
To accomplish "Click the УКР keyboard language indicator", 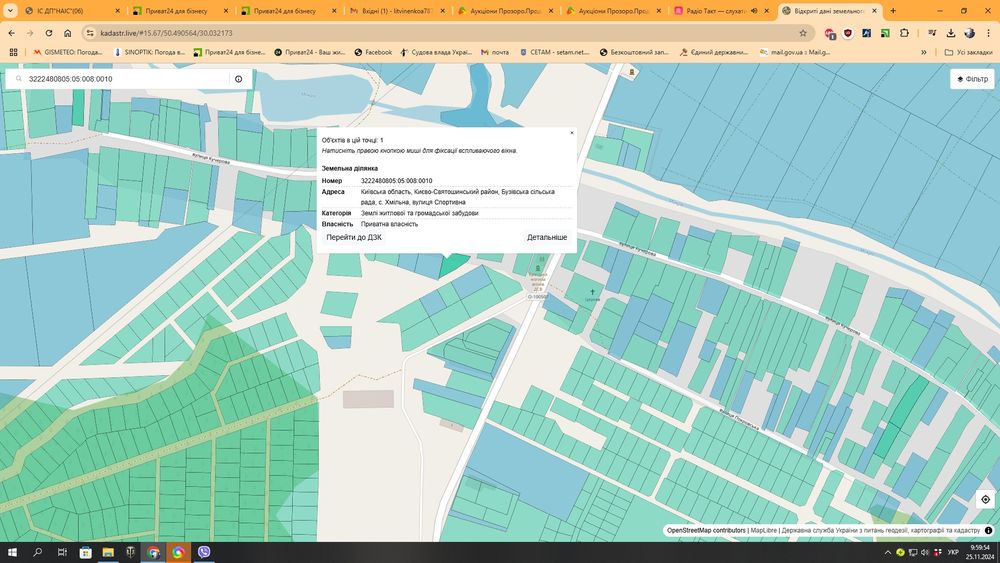I will point(953,552).
